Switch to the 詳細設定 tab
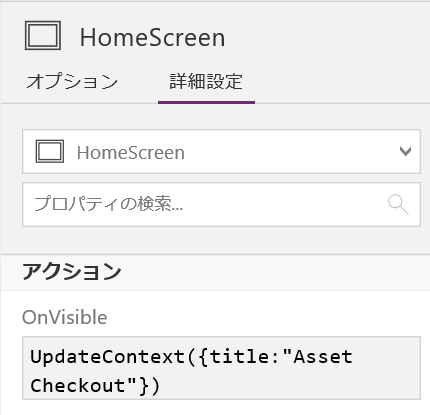430x415 pixels. pos(206,81)
